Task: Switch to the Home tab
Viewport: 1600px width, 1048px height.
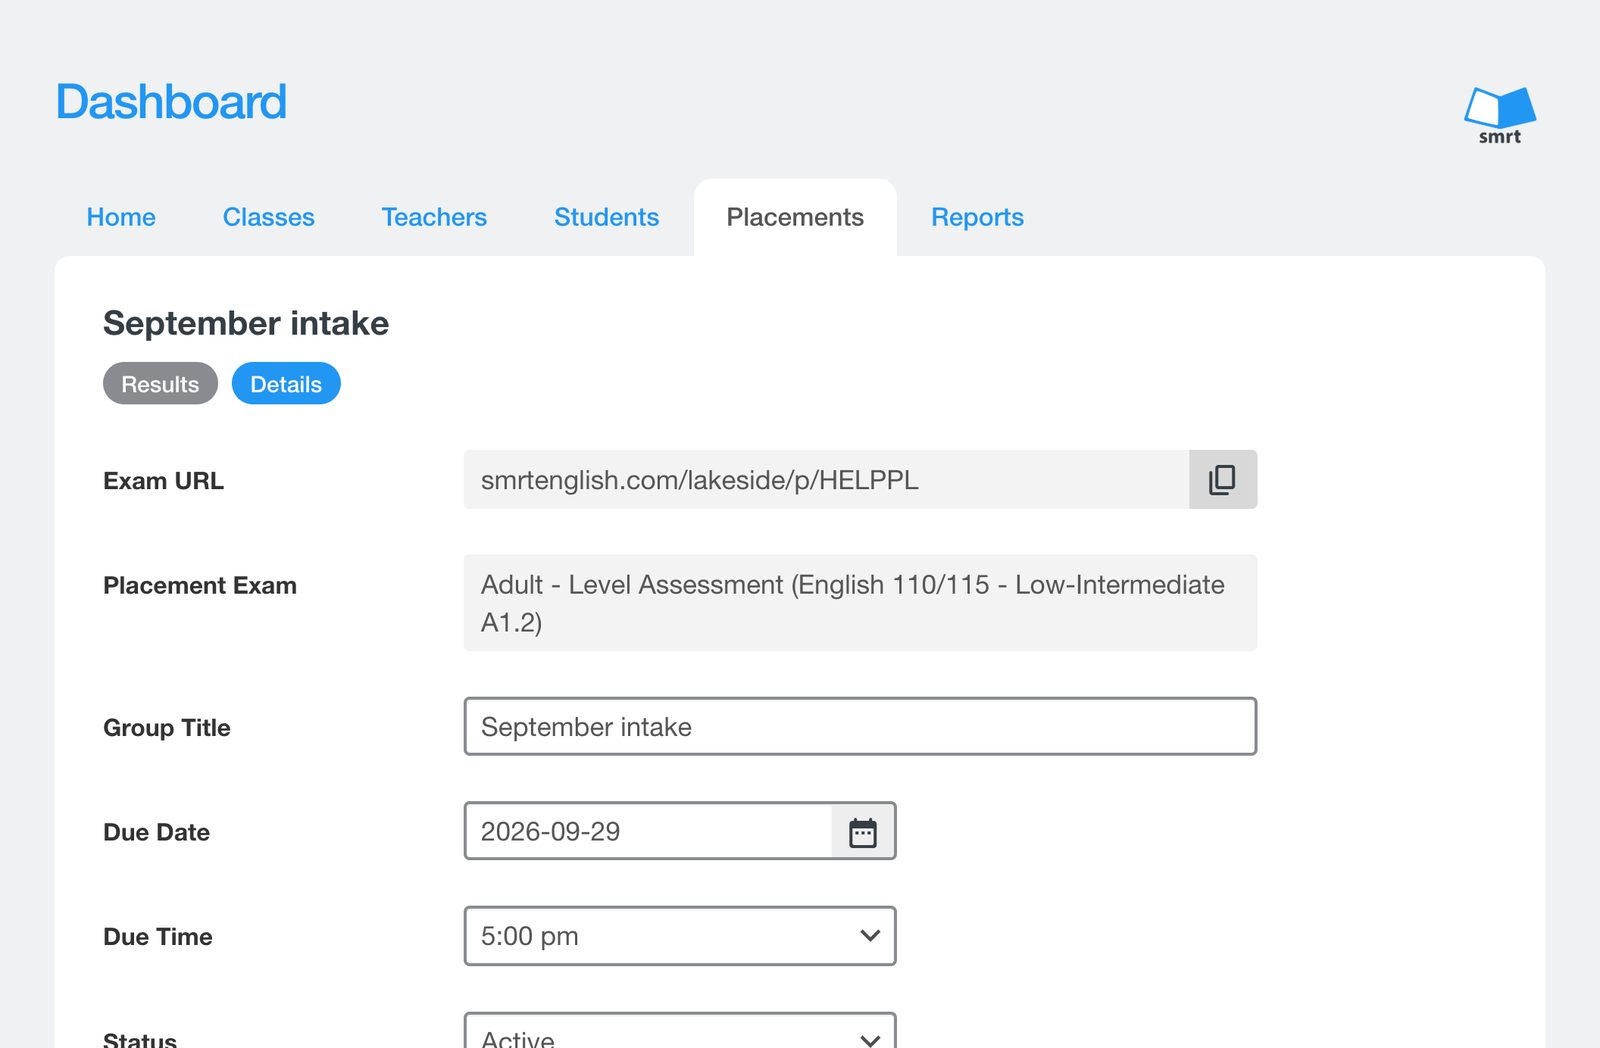Action: coord(121,217)
